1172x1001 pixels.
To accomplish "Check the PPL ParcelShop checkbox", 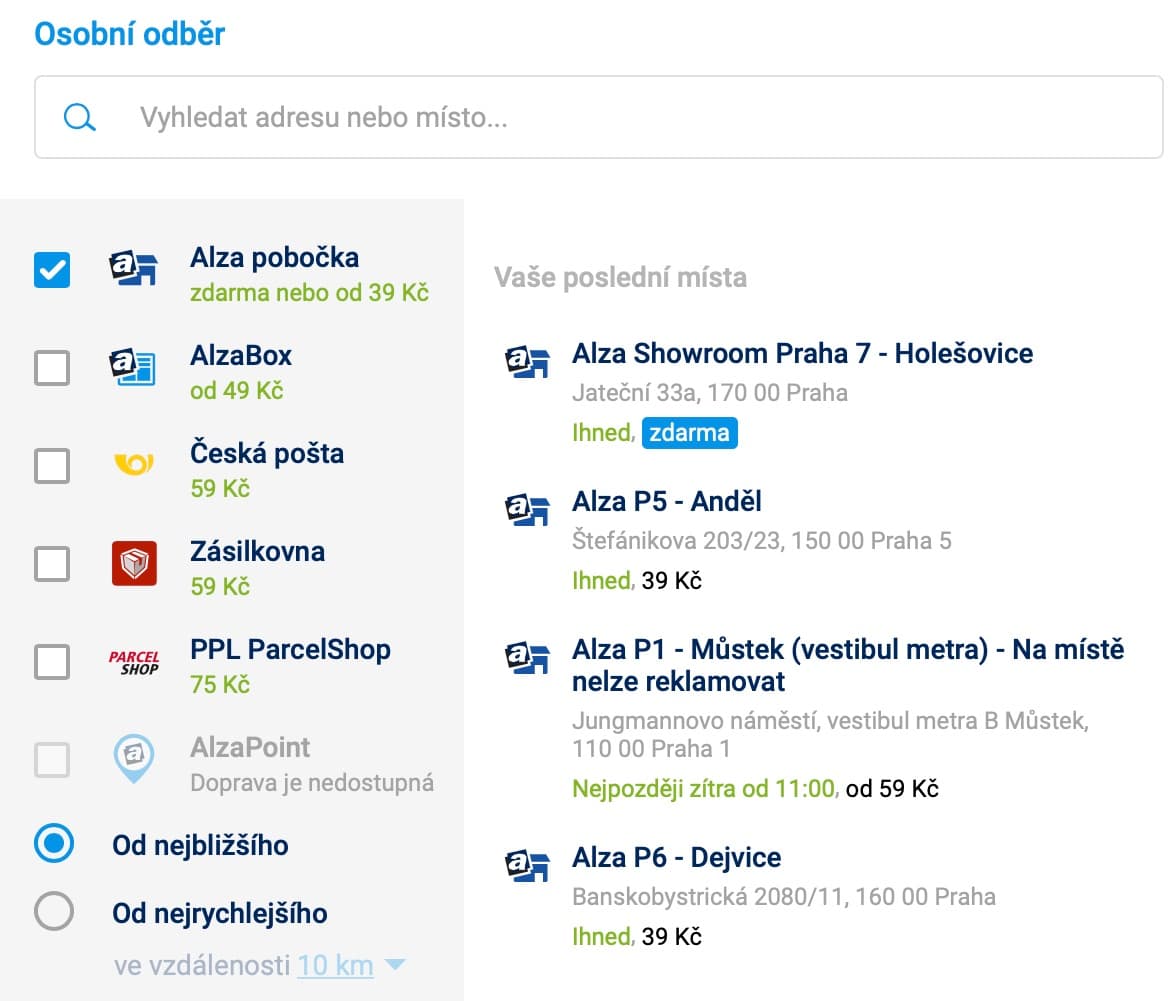I will point(52,662).
